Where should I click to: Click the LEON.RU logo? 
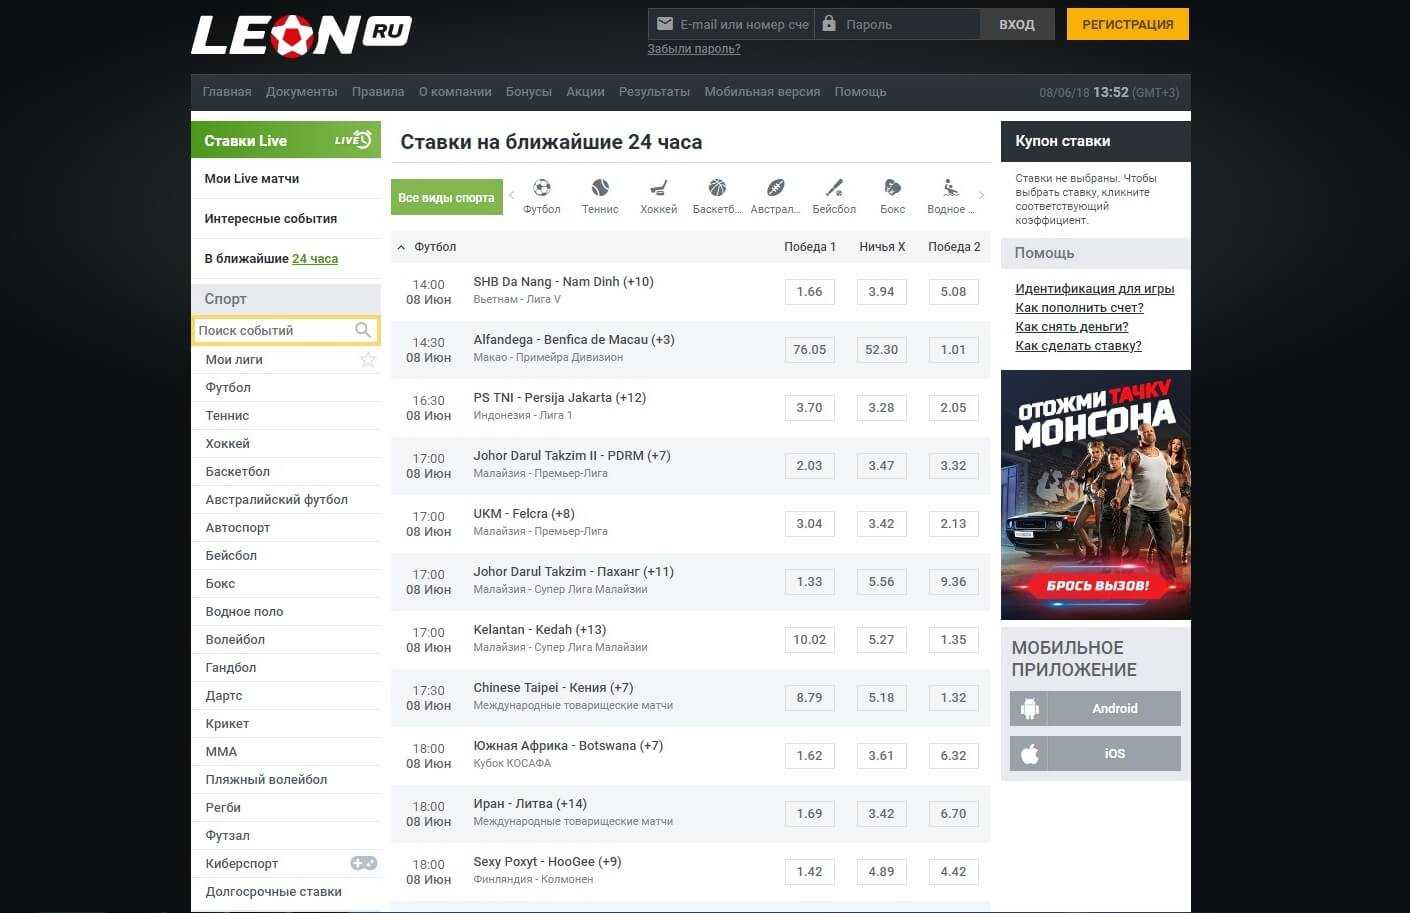click(301, 35)
